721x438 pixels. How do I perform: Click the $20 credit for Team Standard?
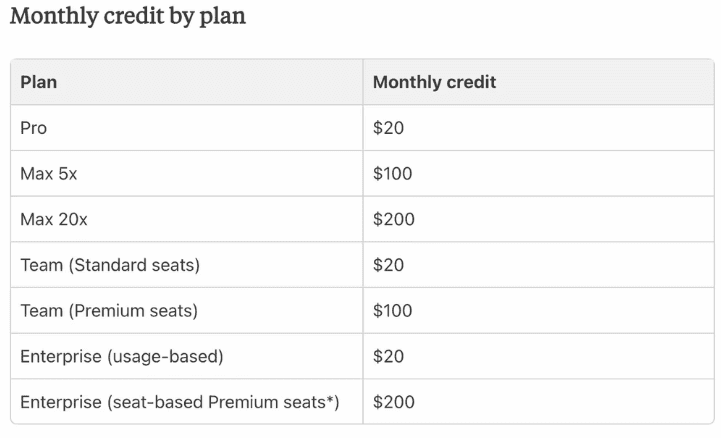(x=388, y=265)
